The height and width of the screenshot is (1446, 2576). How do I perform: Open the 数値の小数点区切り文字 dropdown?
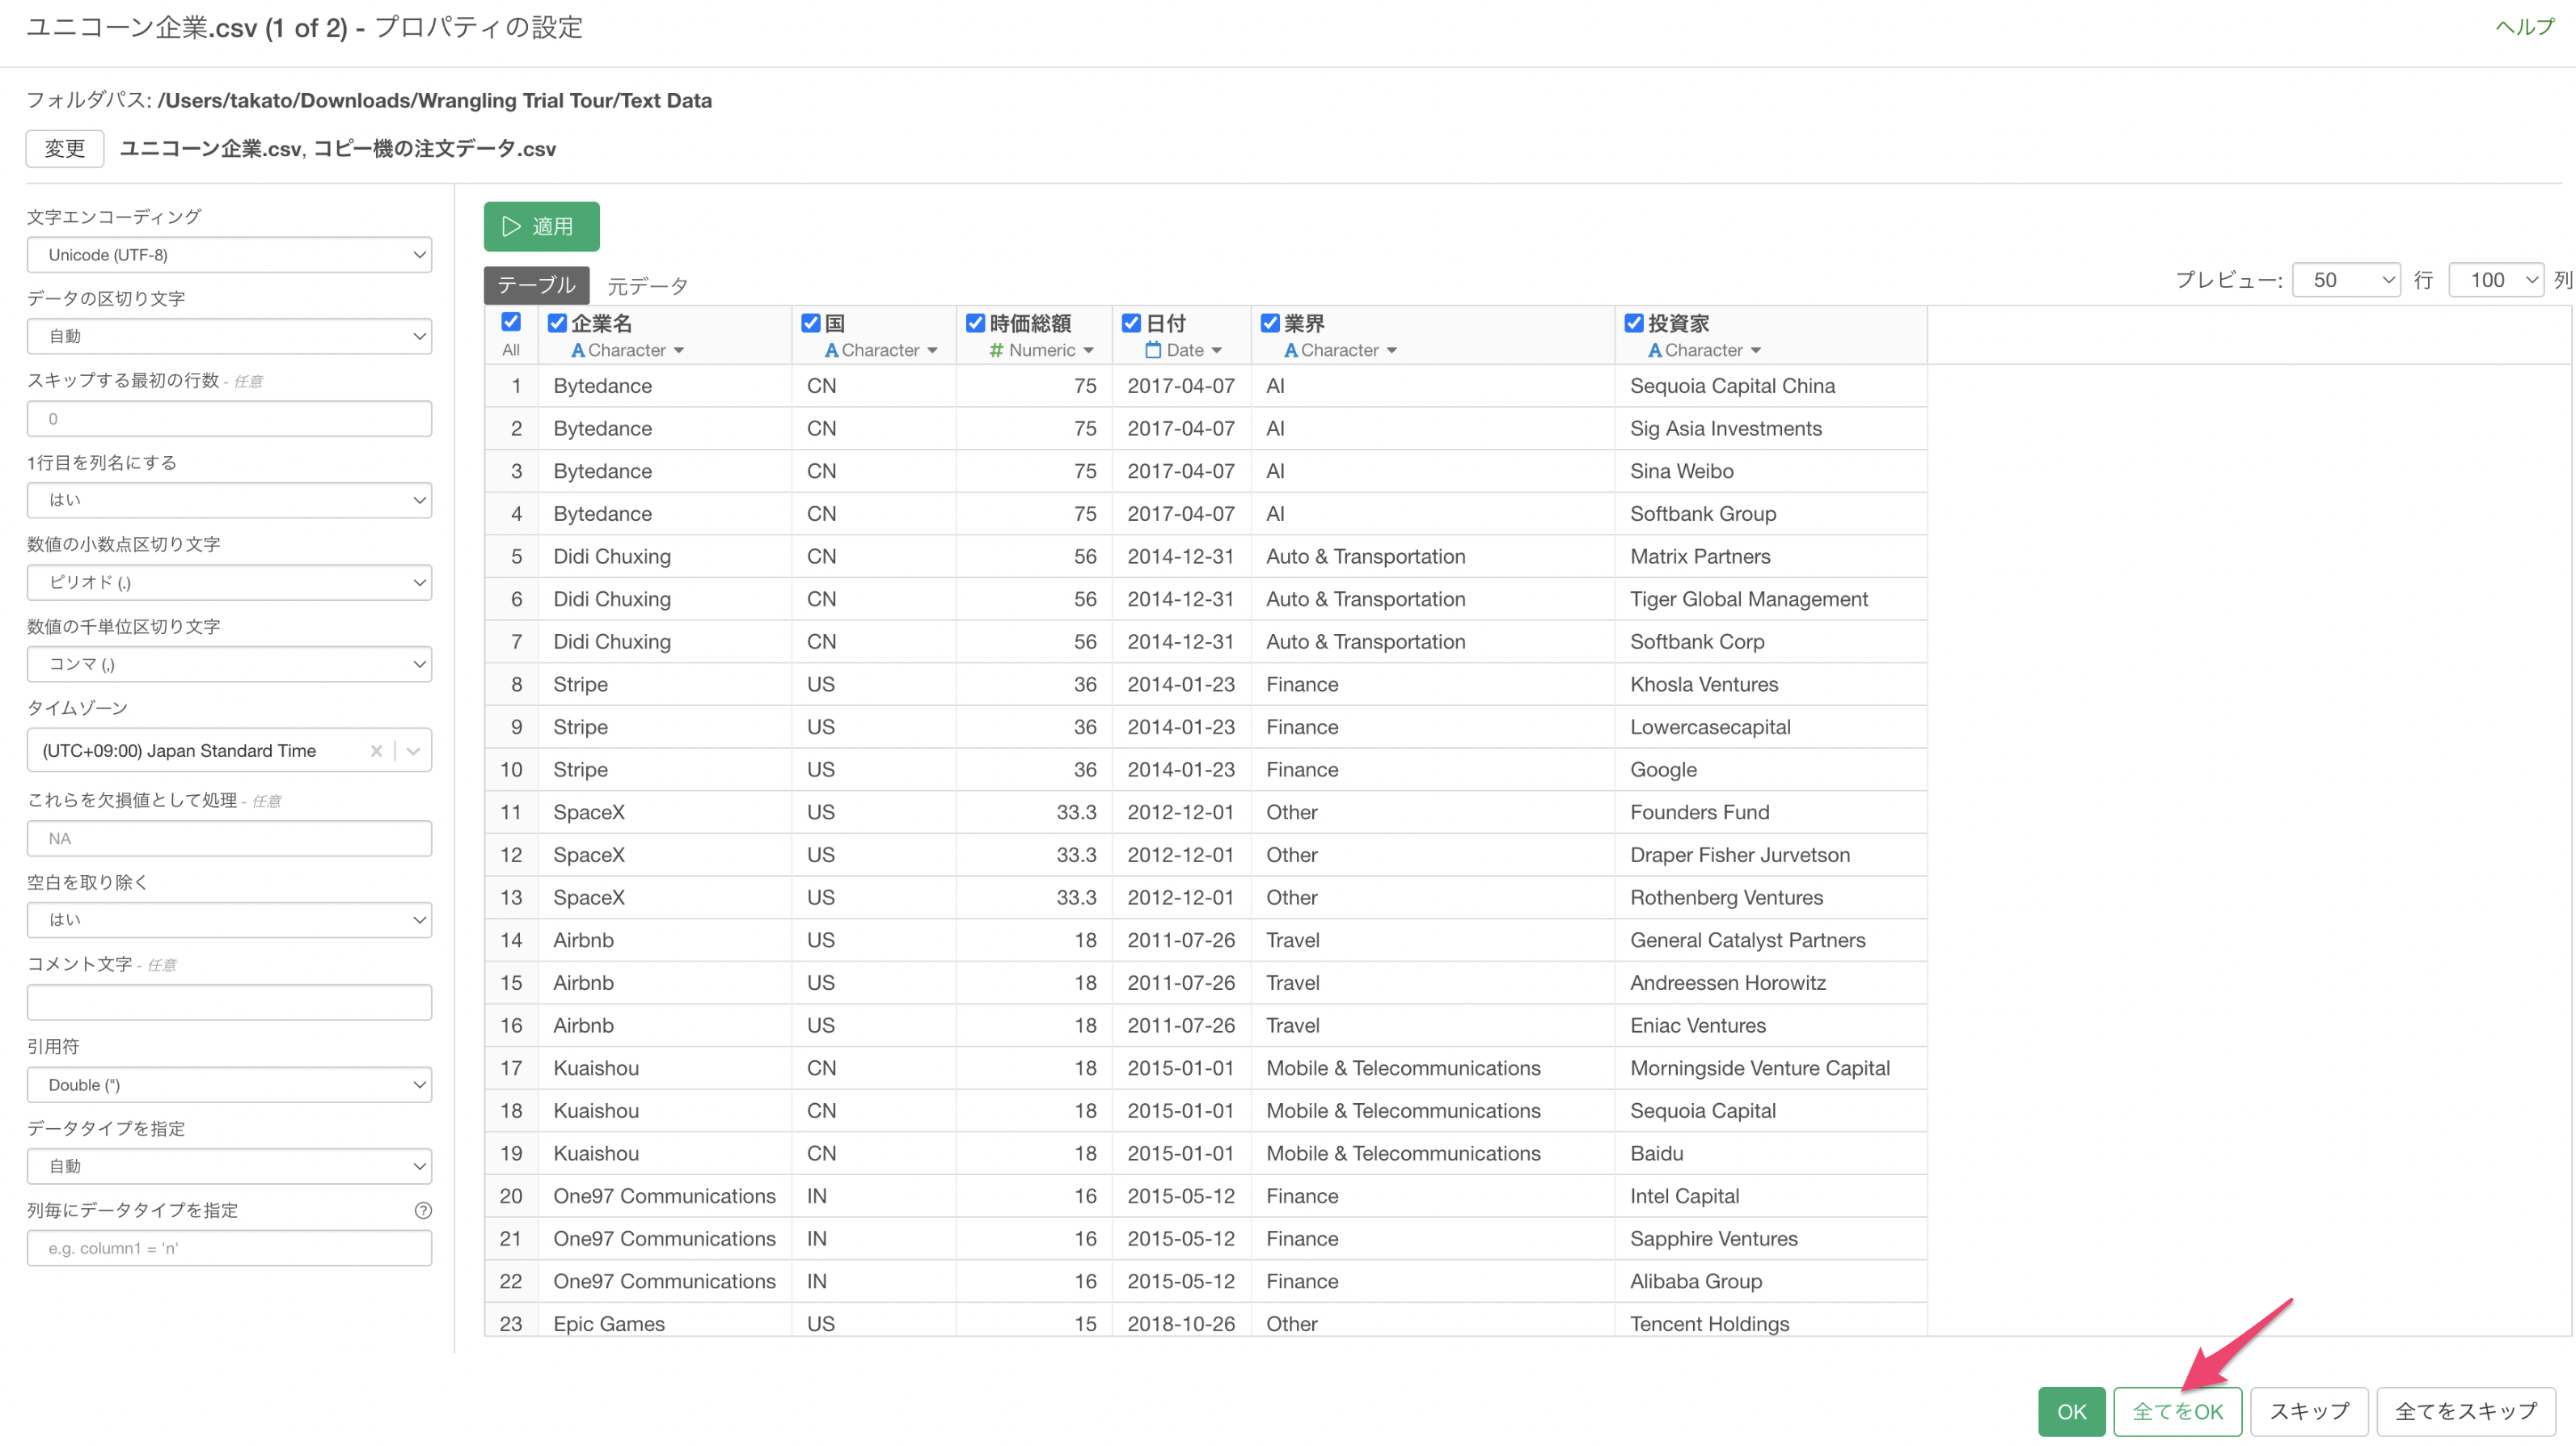tap(229, 582)
